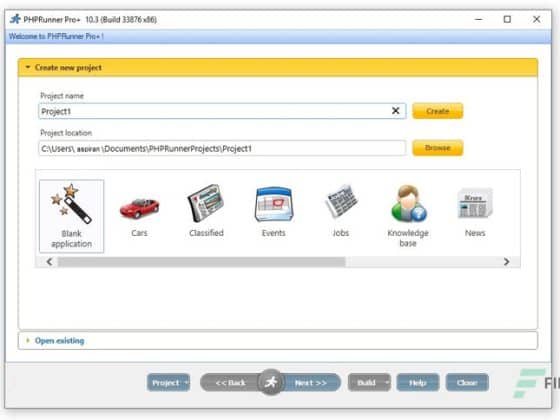Choose the Jobs template icon
The image size is (560, 420).
[341, 201]
